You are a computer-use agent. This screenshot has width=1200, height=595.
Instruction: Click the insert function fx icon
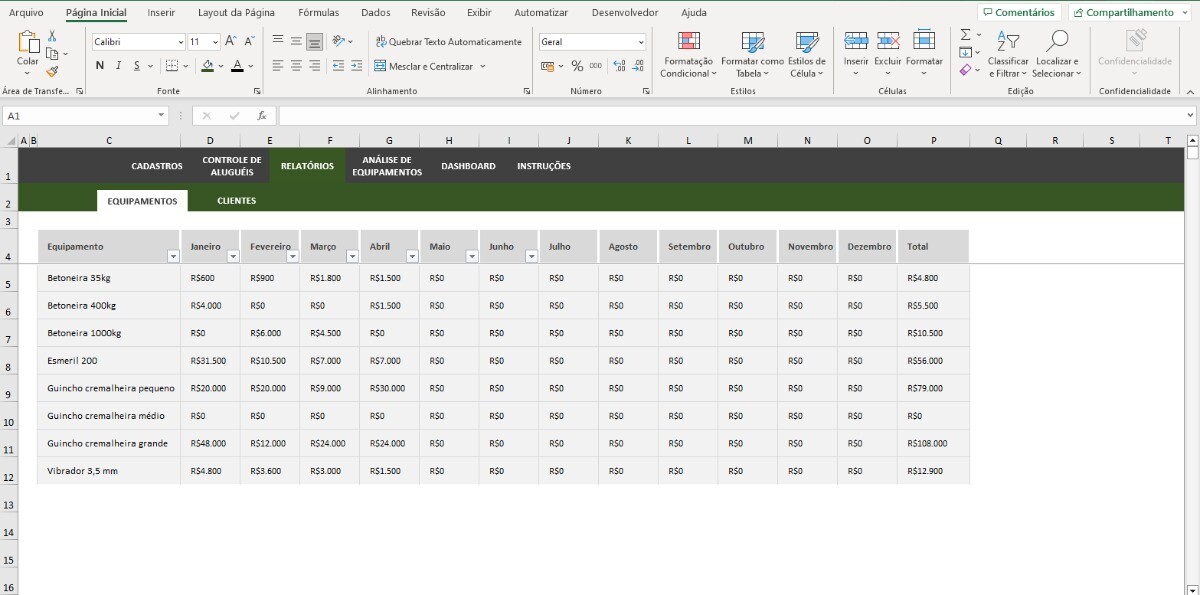262,116
